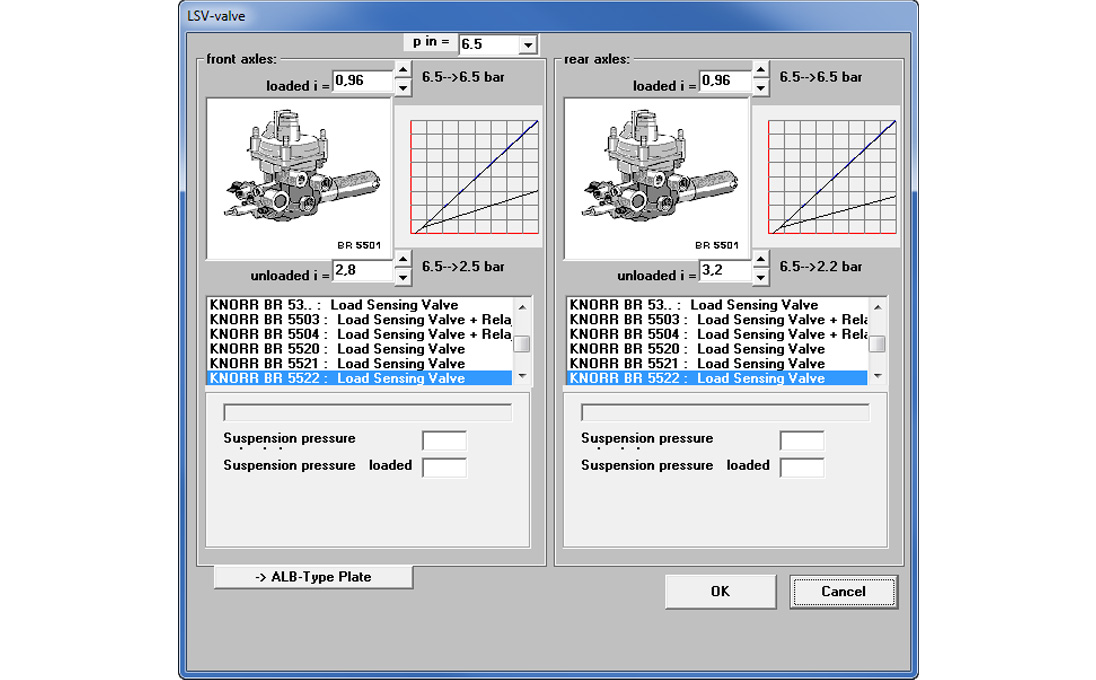Select KNORR BR 5521 in front axles list
This screenshot has height=680, width=1096.
click(x=359, y=363)
